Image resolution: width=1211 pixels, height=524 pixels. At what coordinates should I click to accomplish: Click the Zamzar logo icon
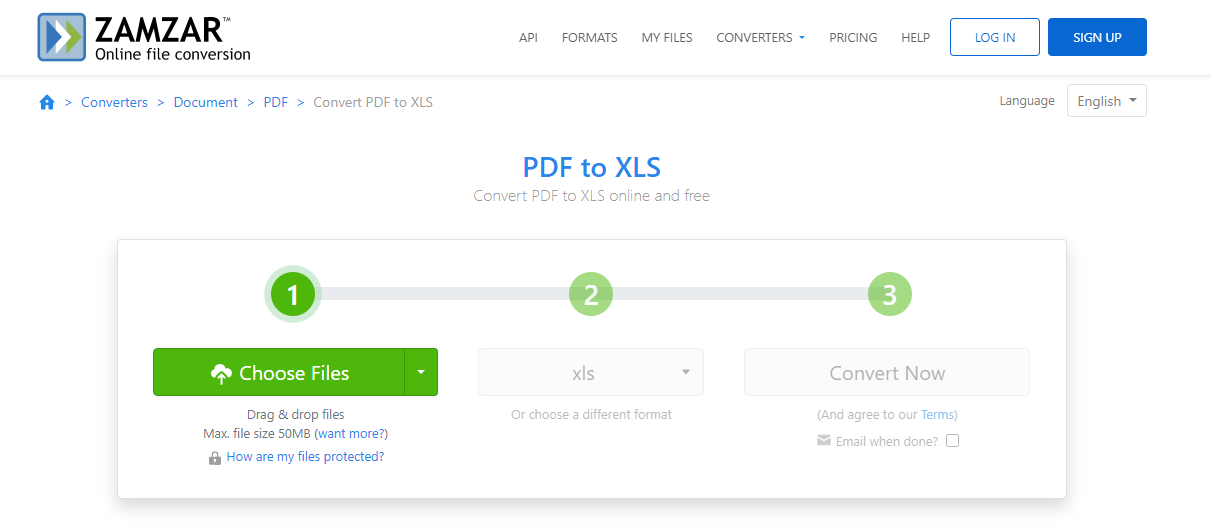(x=62, y=38)
